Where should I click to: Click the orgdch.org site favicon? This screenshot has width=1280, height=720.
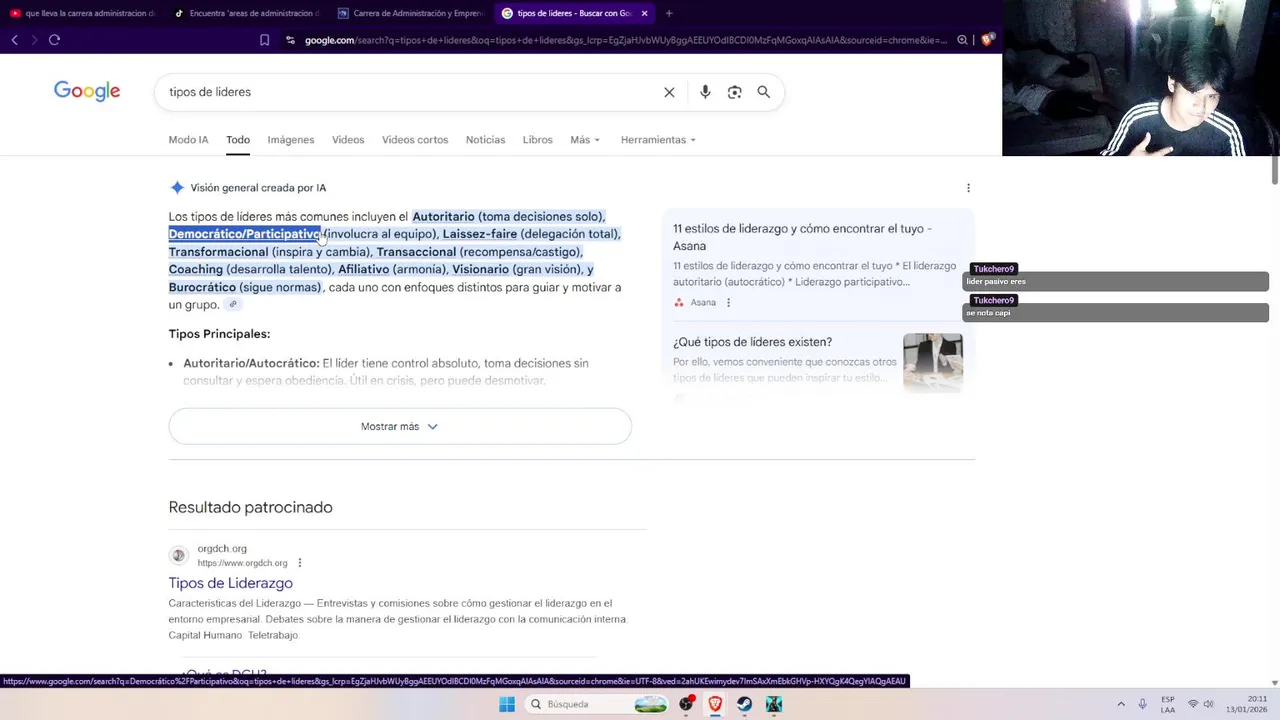click(178, 555)
